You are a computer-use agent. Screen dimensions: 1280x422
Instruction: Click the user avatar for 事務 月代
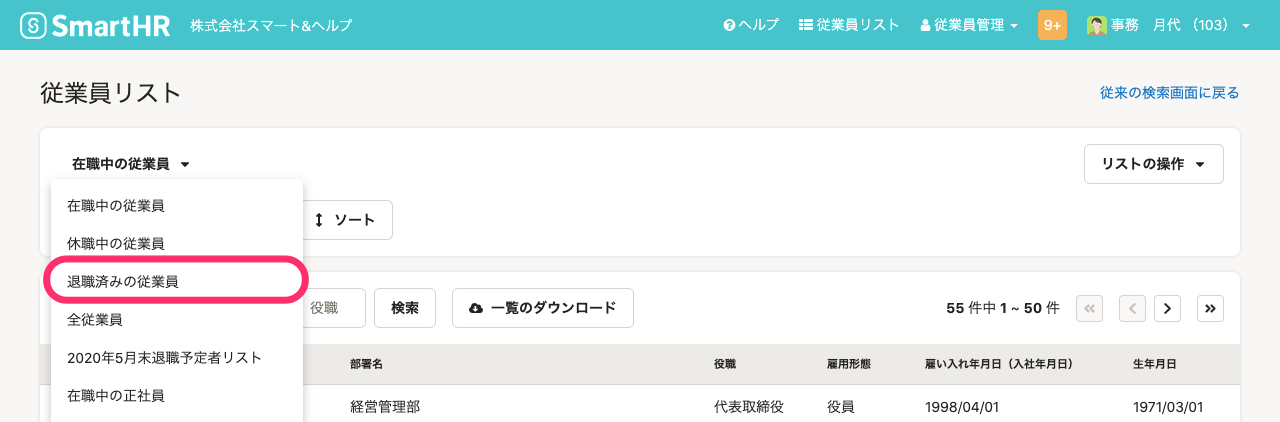coord(1096,25)
